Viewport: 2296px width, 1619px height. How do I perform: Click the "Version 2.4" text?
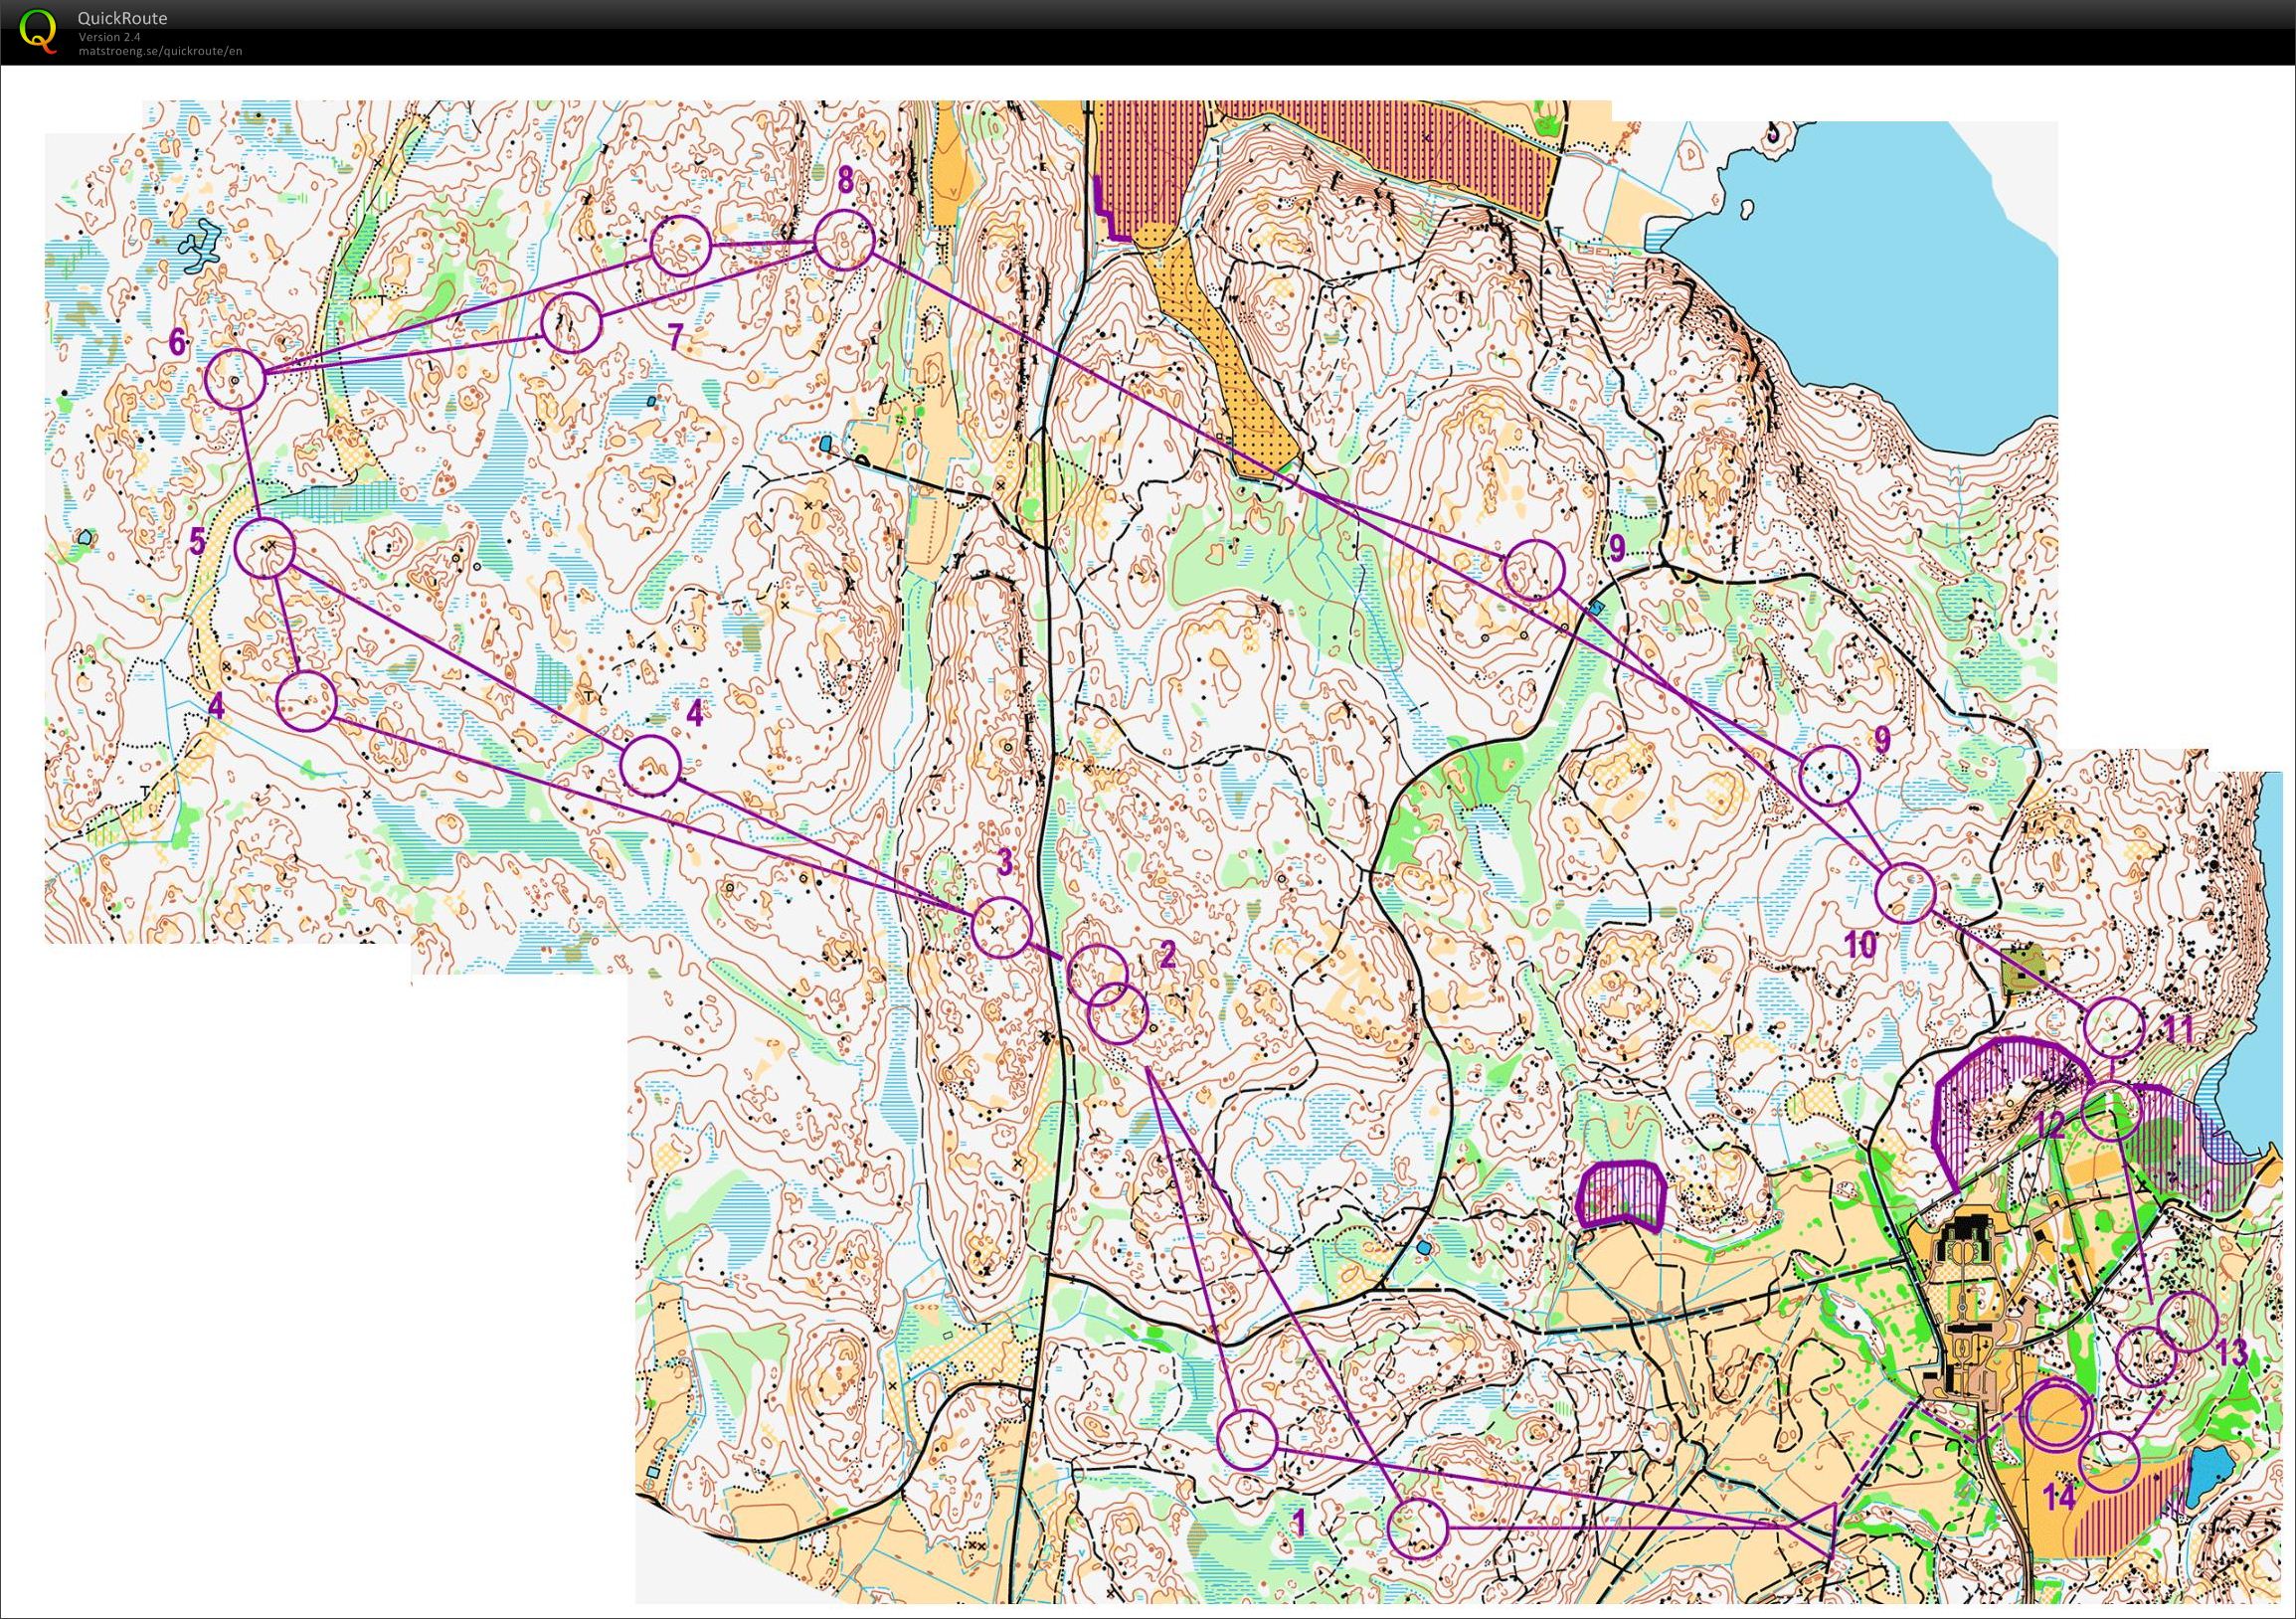tap(109, 37)
